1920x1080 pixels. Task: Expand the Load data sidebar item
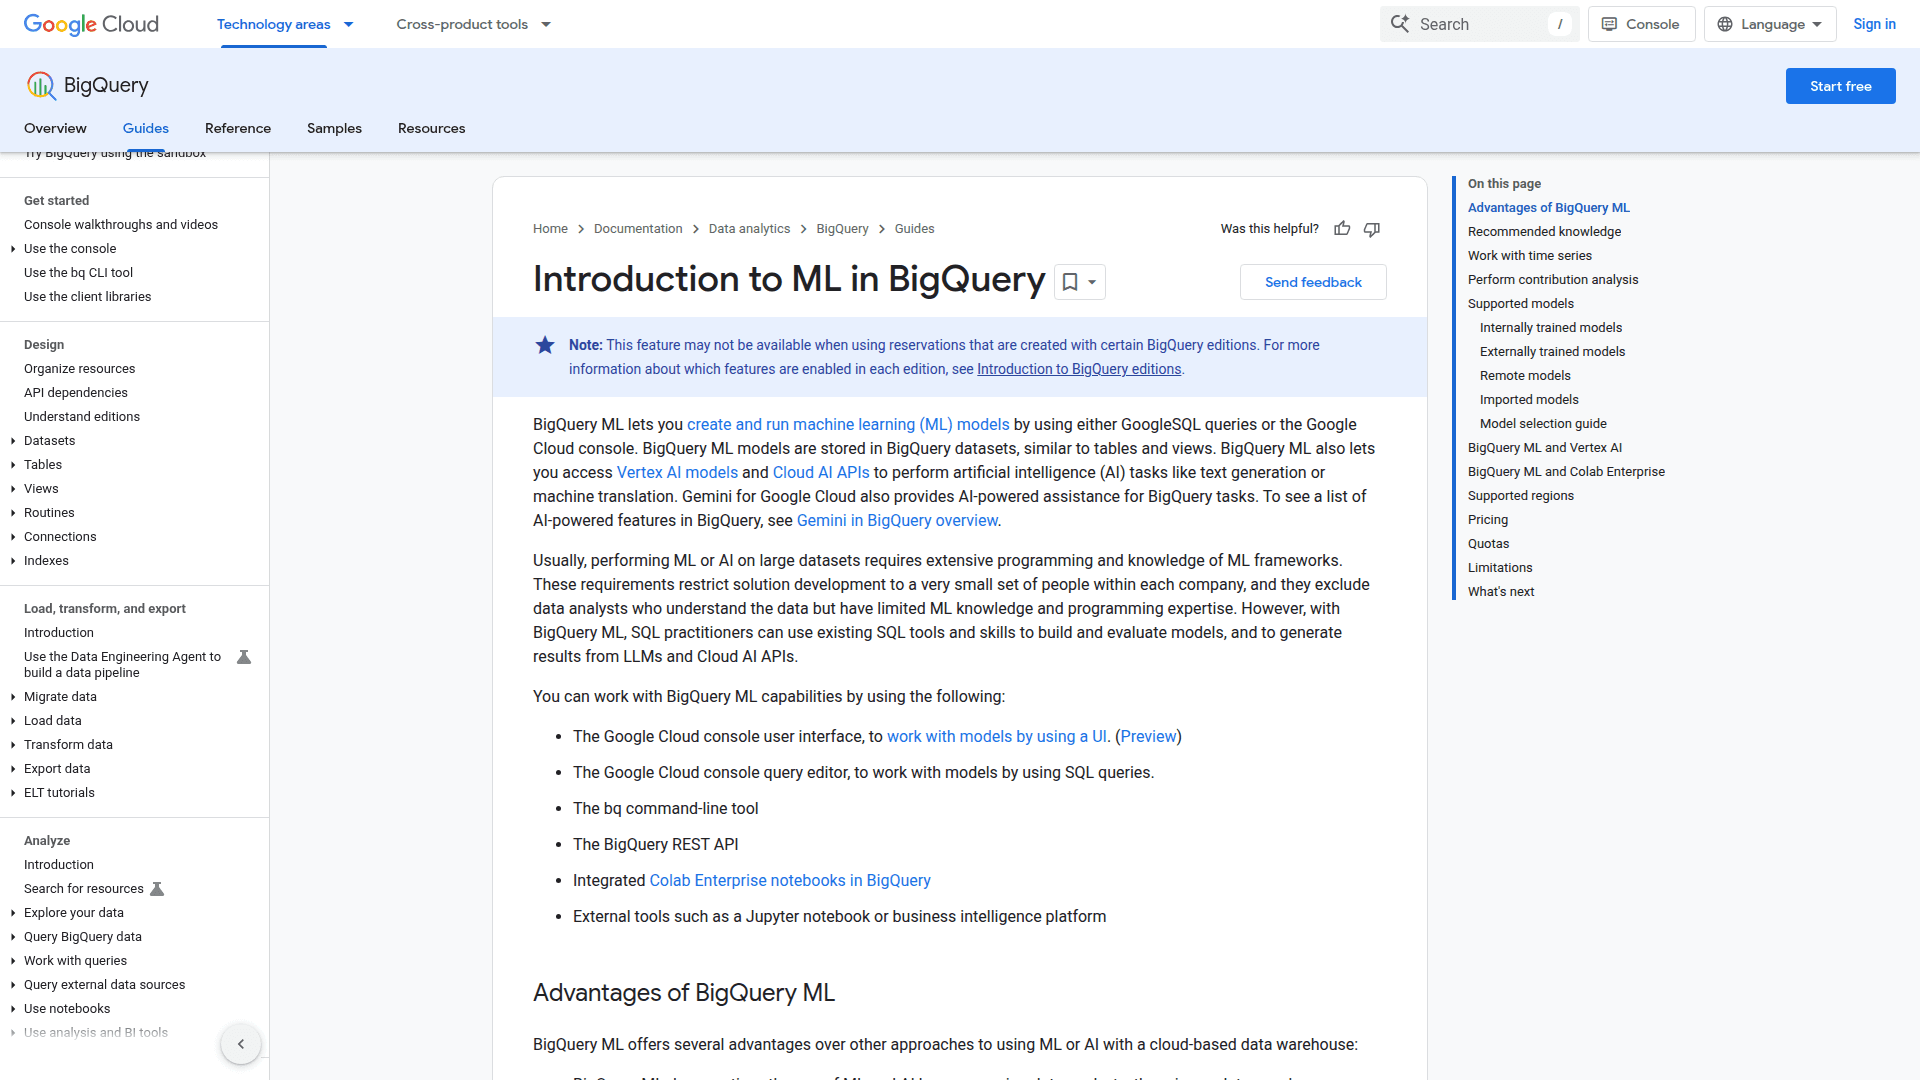[12, 721]
